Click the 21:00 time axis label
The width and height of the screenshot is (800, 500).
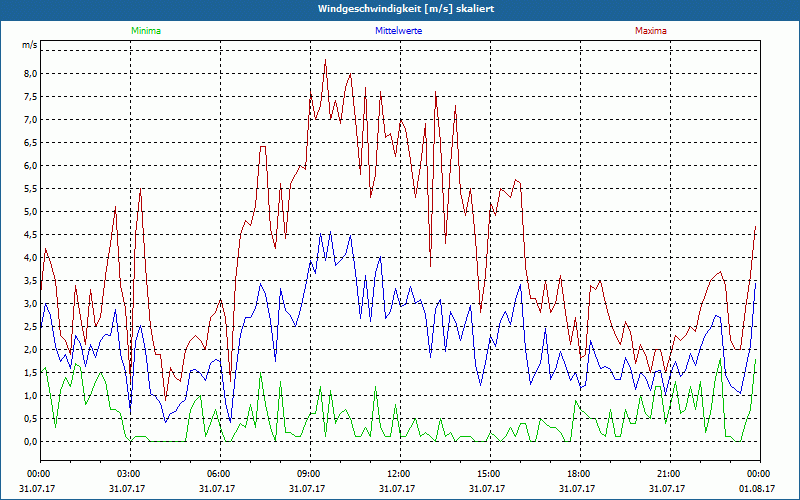pos(670,474)
